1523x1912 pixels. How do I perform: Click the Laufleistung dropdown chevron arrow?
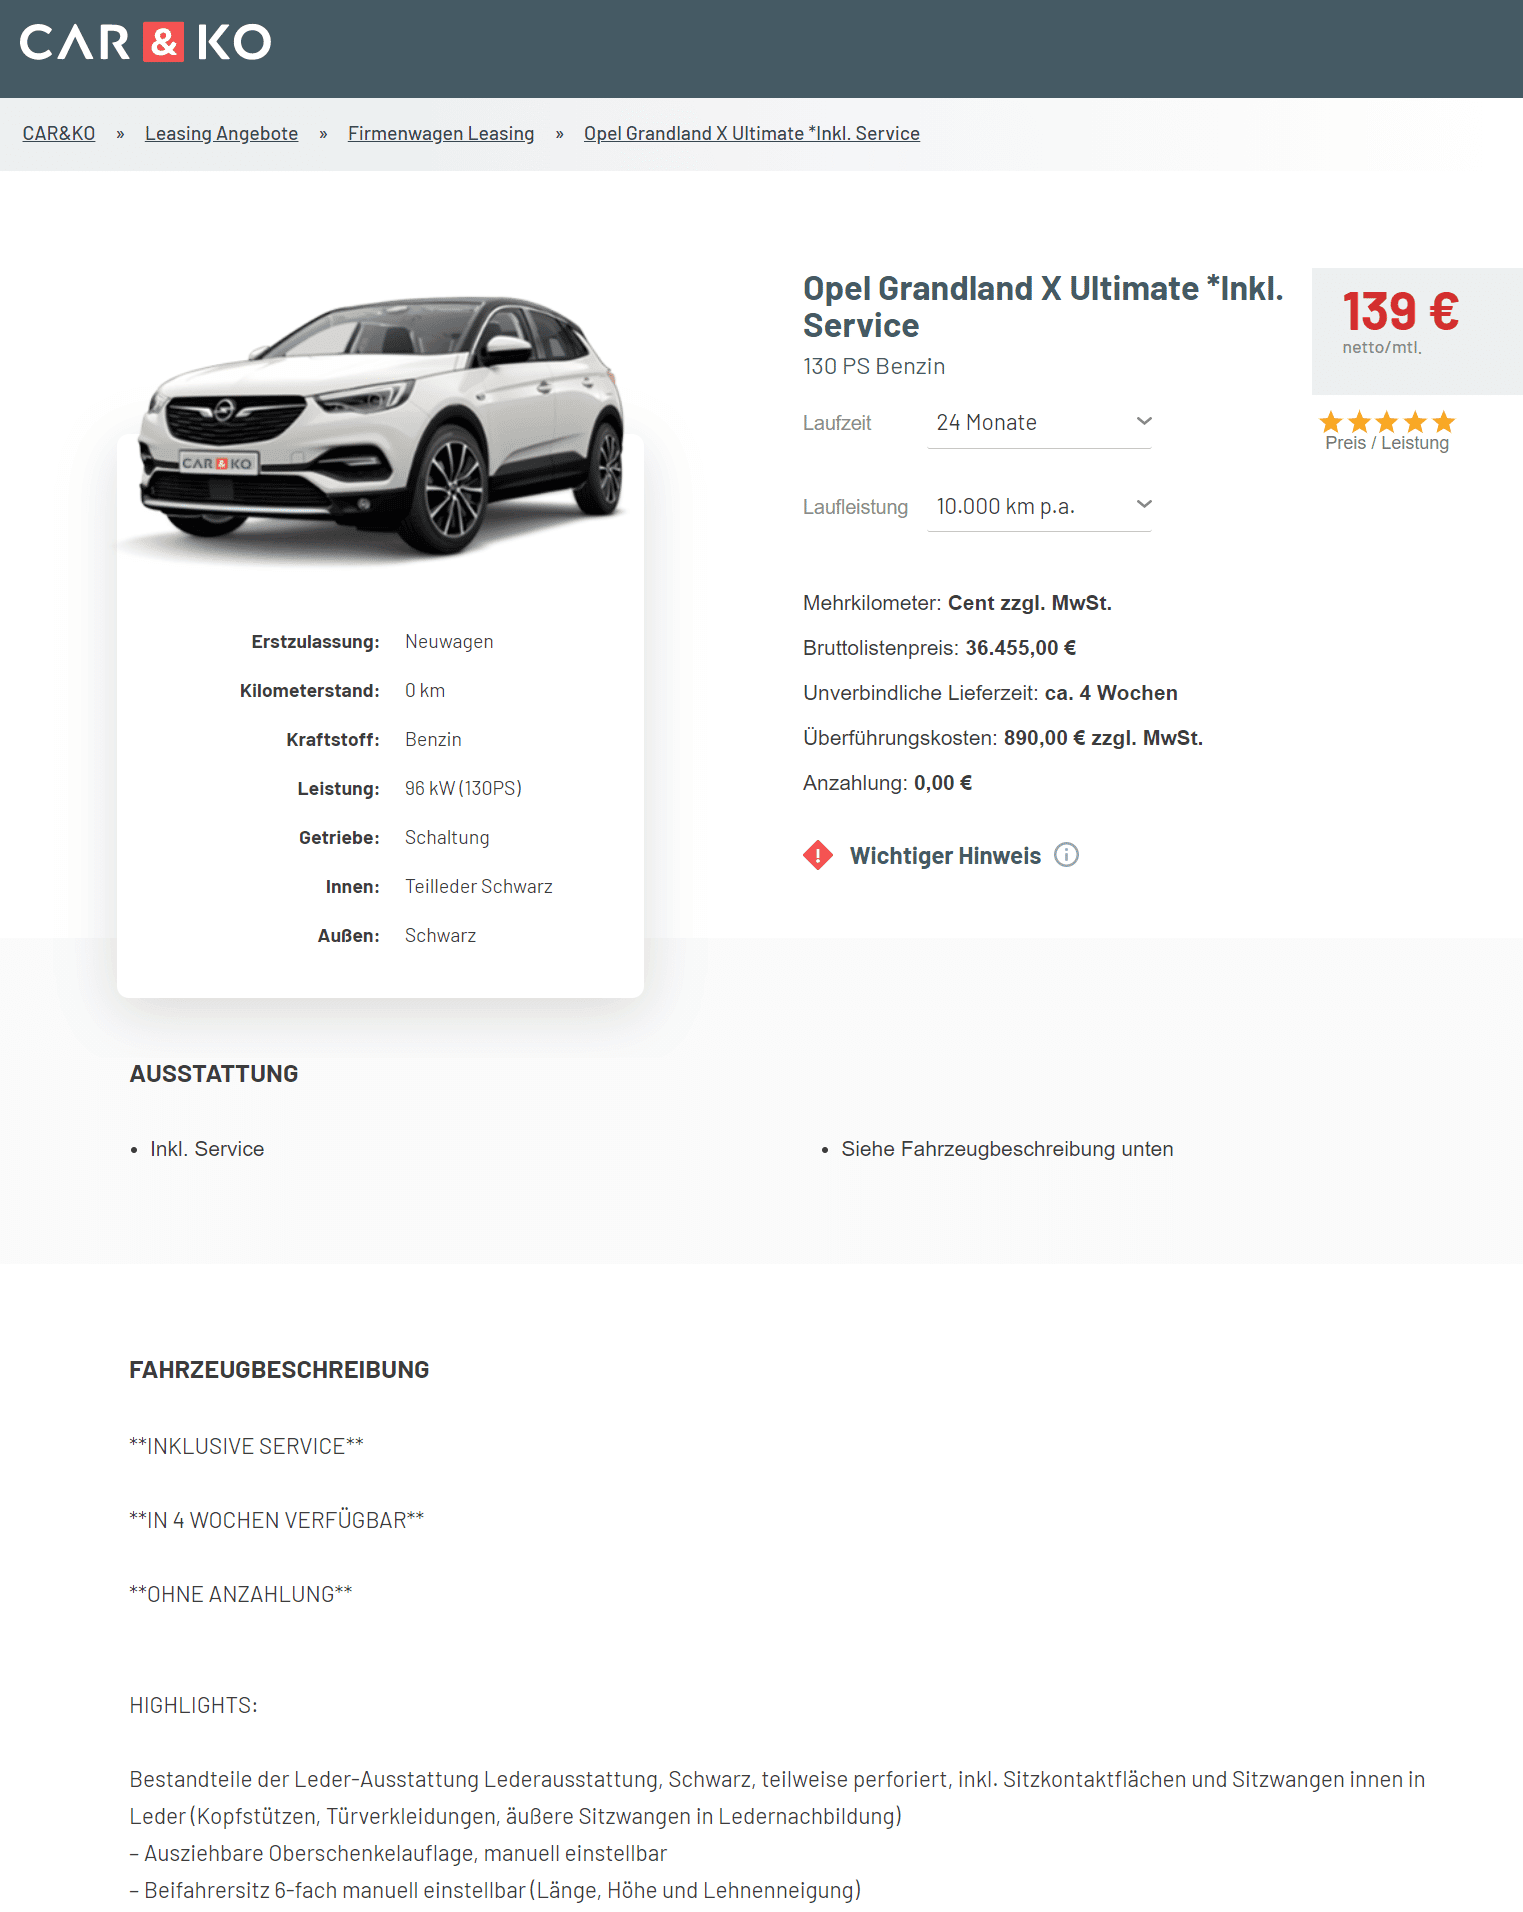click(1144, 504)
